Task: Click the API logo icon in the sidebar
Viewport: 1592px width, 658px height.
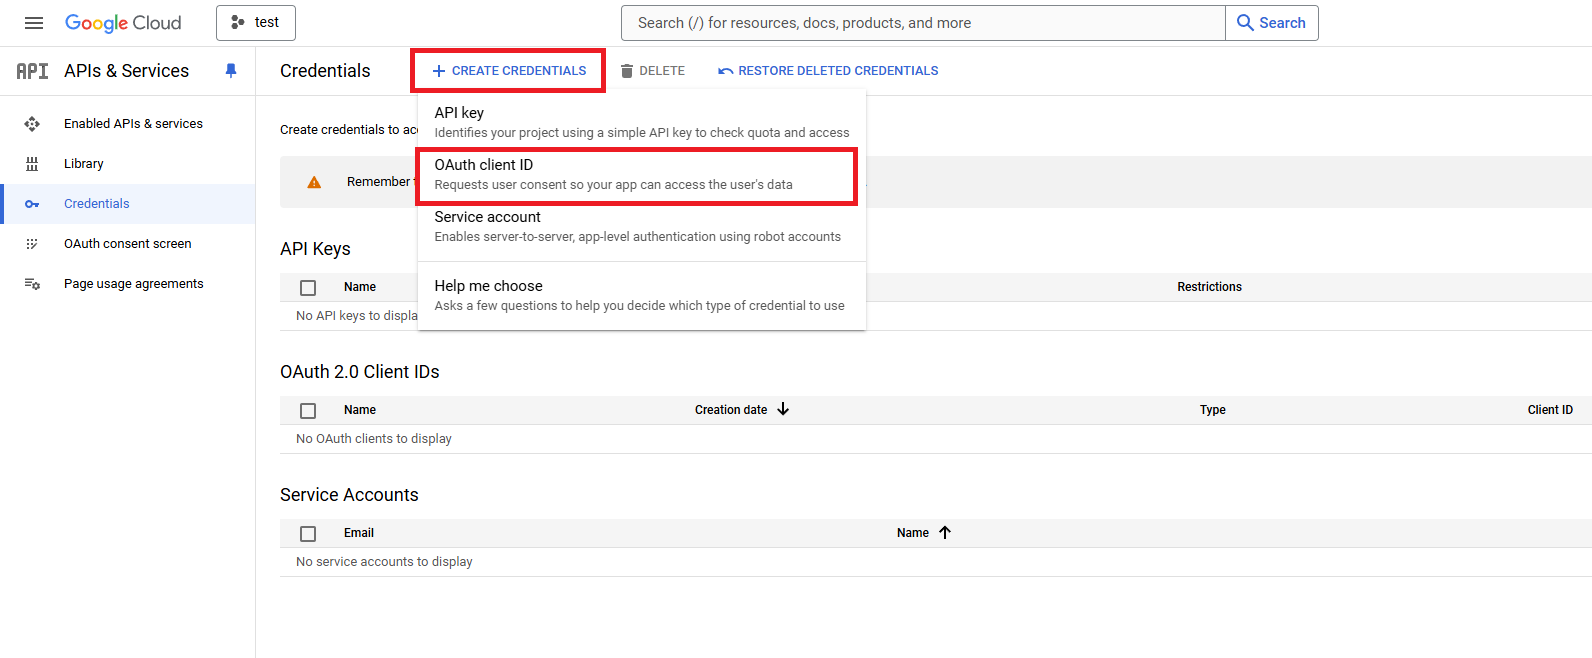Action: tap(32, 71)
